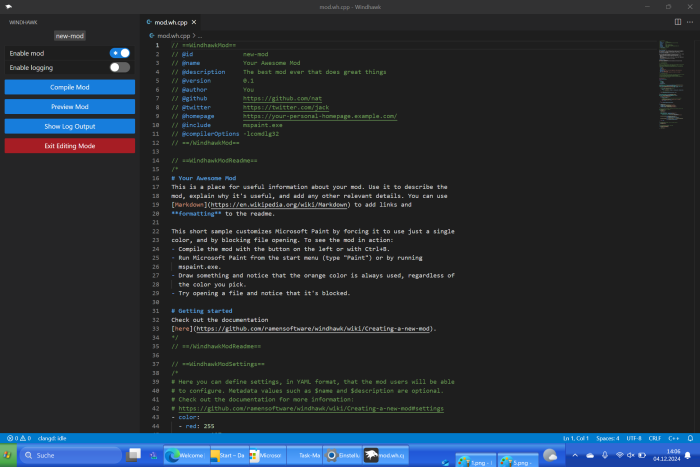Open the notifications bell in status bar
Screen dimensions: 700x467
point(688,438)
